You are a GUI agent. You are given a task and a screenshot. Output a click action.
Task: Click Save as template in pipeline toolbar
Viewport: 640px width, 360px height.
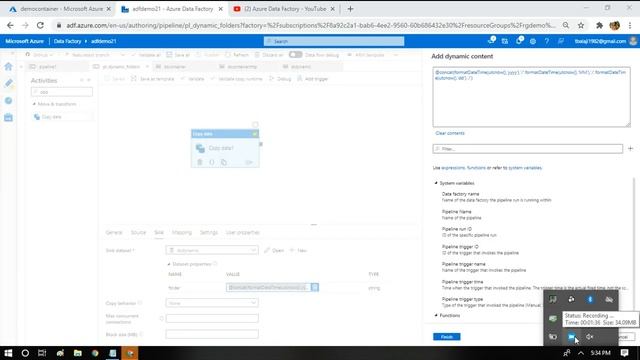point(153,79)
